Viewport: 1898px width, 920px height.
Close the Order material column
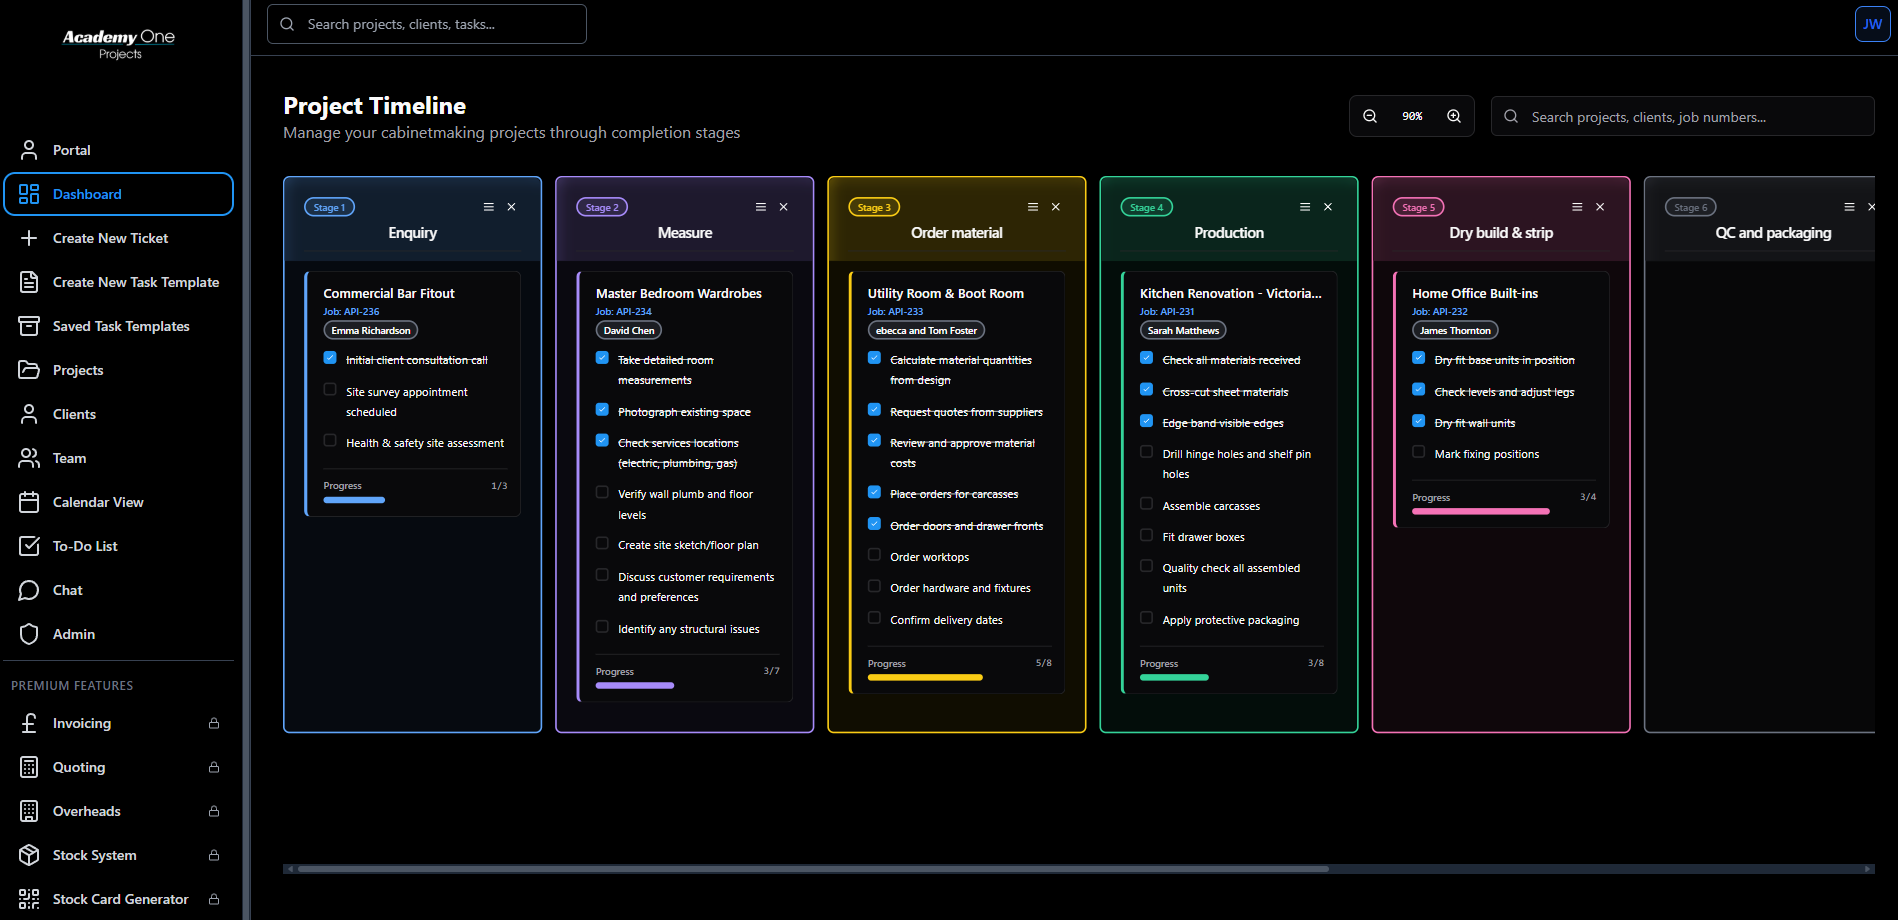(x=1056, y=207)
